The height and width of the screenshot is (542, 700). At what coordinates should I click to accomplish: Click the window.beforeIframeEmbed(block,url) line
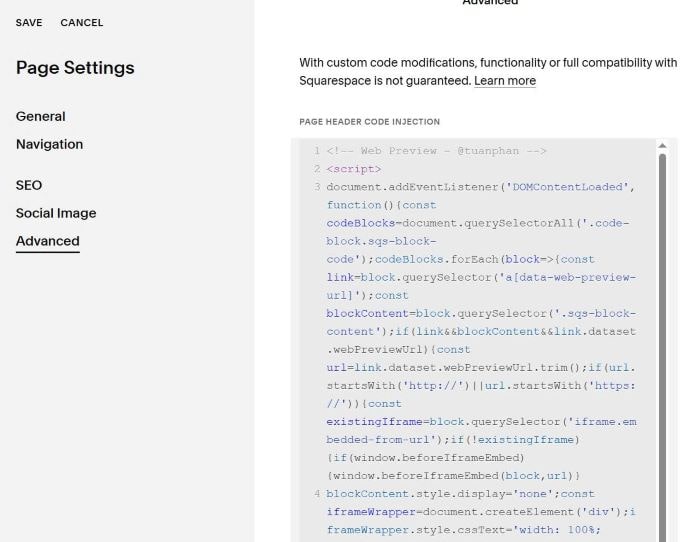(x=453, y=476)
